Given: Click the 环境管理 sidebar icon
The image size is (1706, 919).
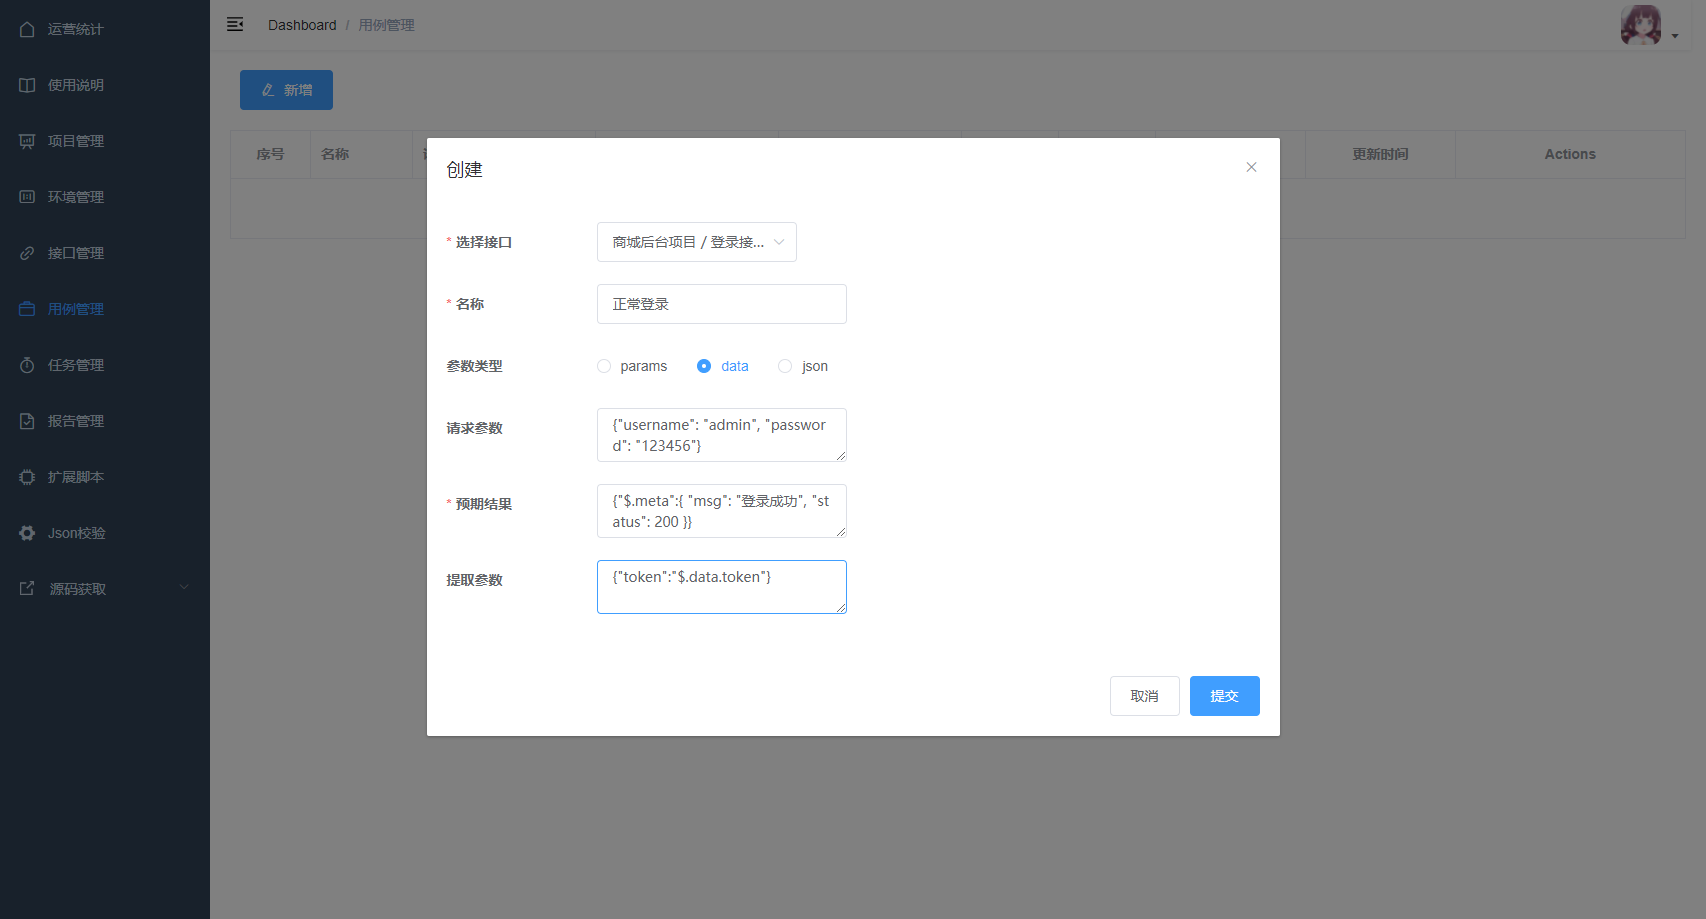Looking at the screenshot, I should [27, 197].
